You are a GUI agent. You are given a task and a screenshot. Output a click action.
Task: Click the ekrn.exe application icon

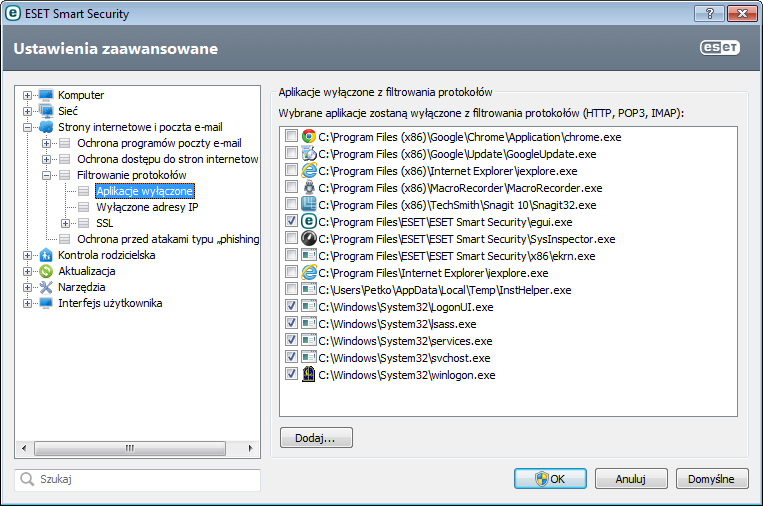(309, 255)
